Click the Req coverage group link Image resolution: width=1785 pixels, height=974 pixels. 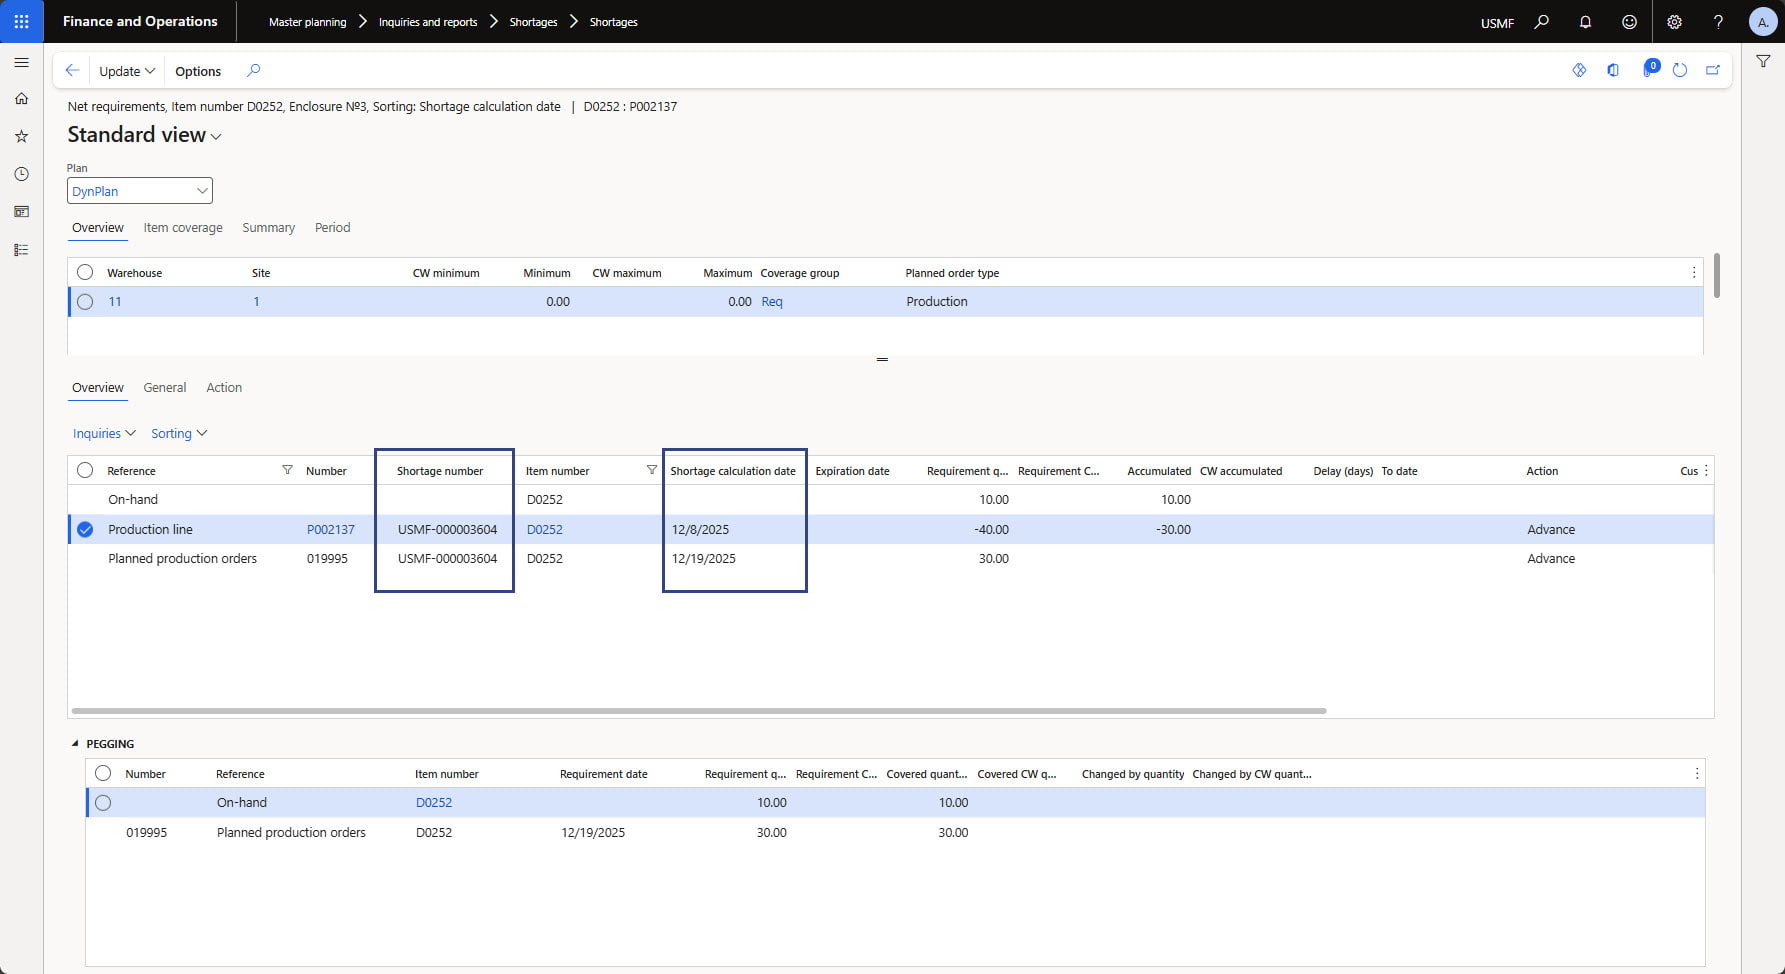pyautogui.click(x=772, y=302)
